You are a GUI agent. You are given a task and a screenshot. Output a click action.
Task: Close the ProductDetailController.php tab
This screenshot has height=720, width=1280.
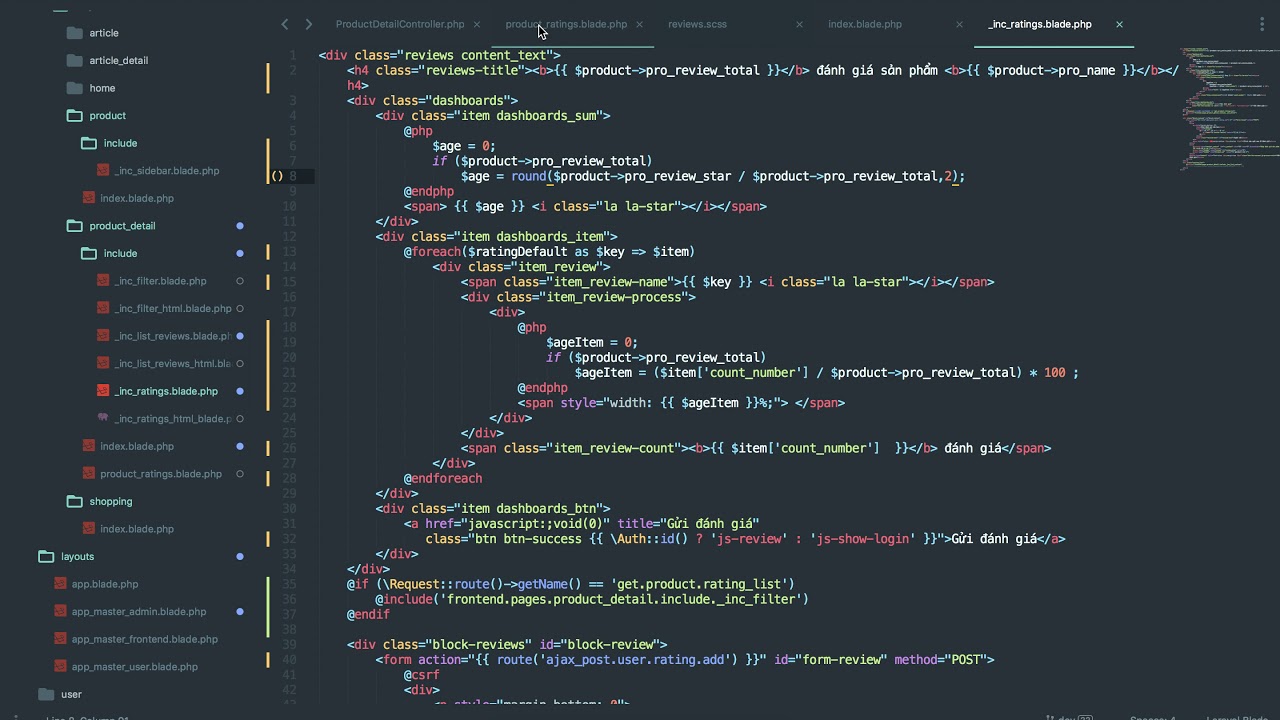point(477,24)
